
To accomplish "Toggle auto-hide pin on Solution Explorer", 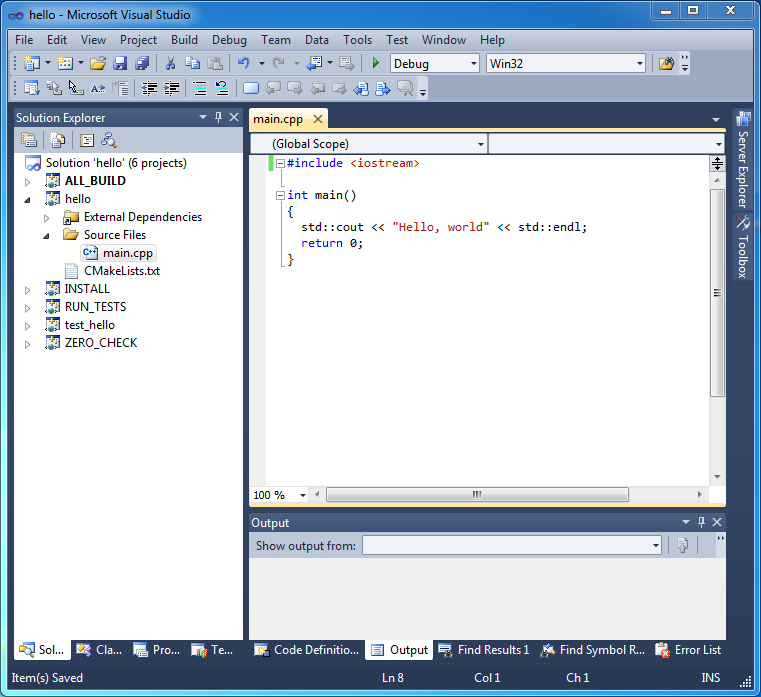I will [x=218, y=117].
